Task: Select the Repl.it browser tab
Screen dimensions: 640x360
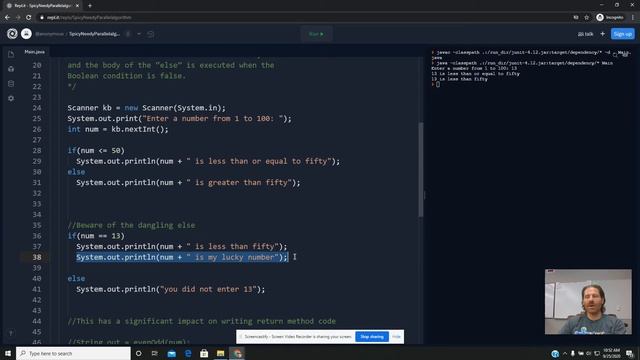Action: [x=42, y=6]
